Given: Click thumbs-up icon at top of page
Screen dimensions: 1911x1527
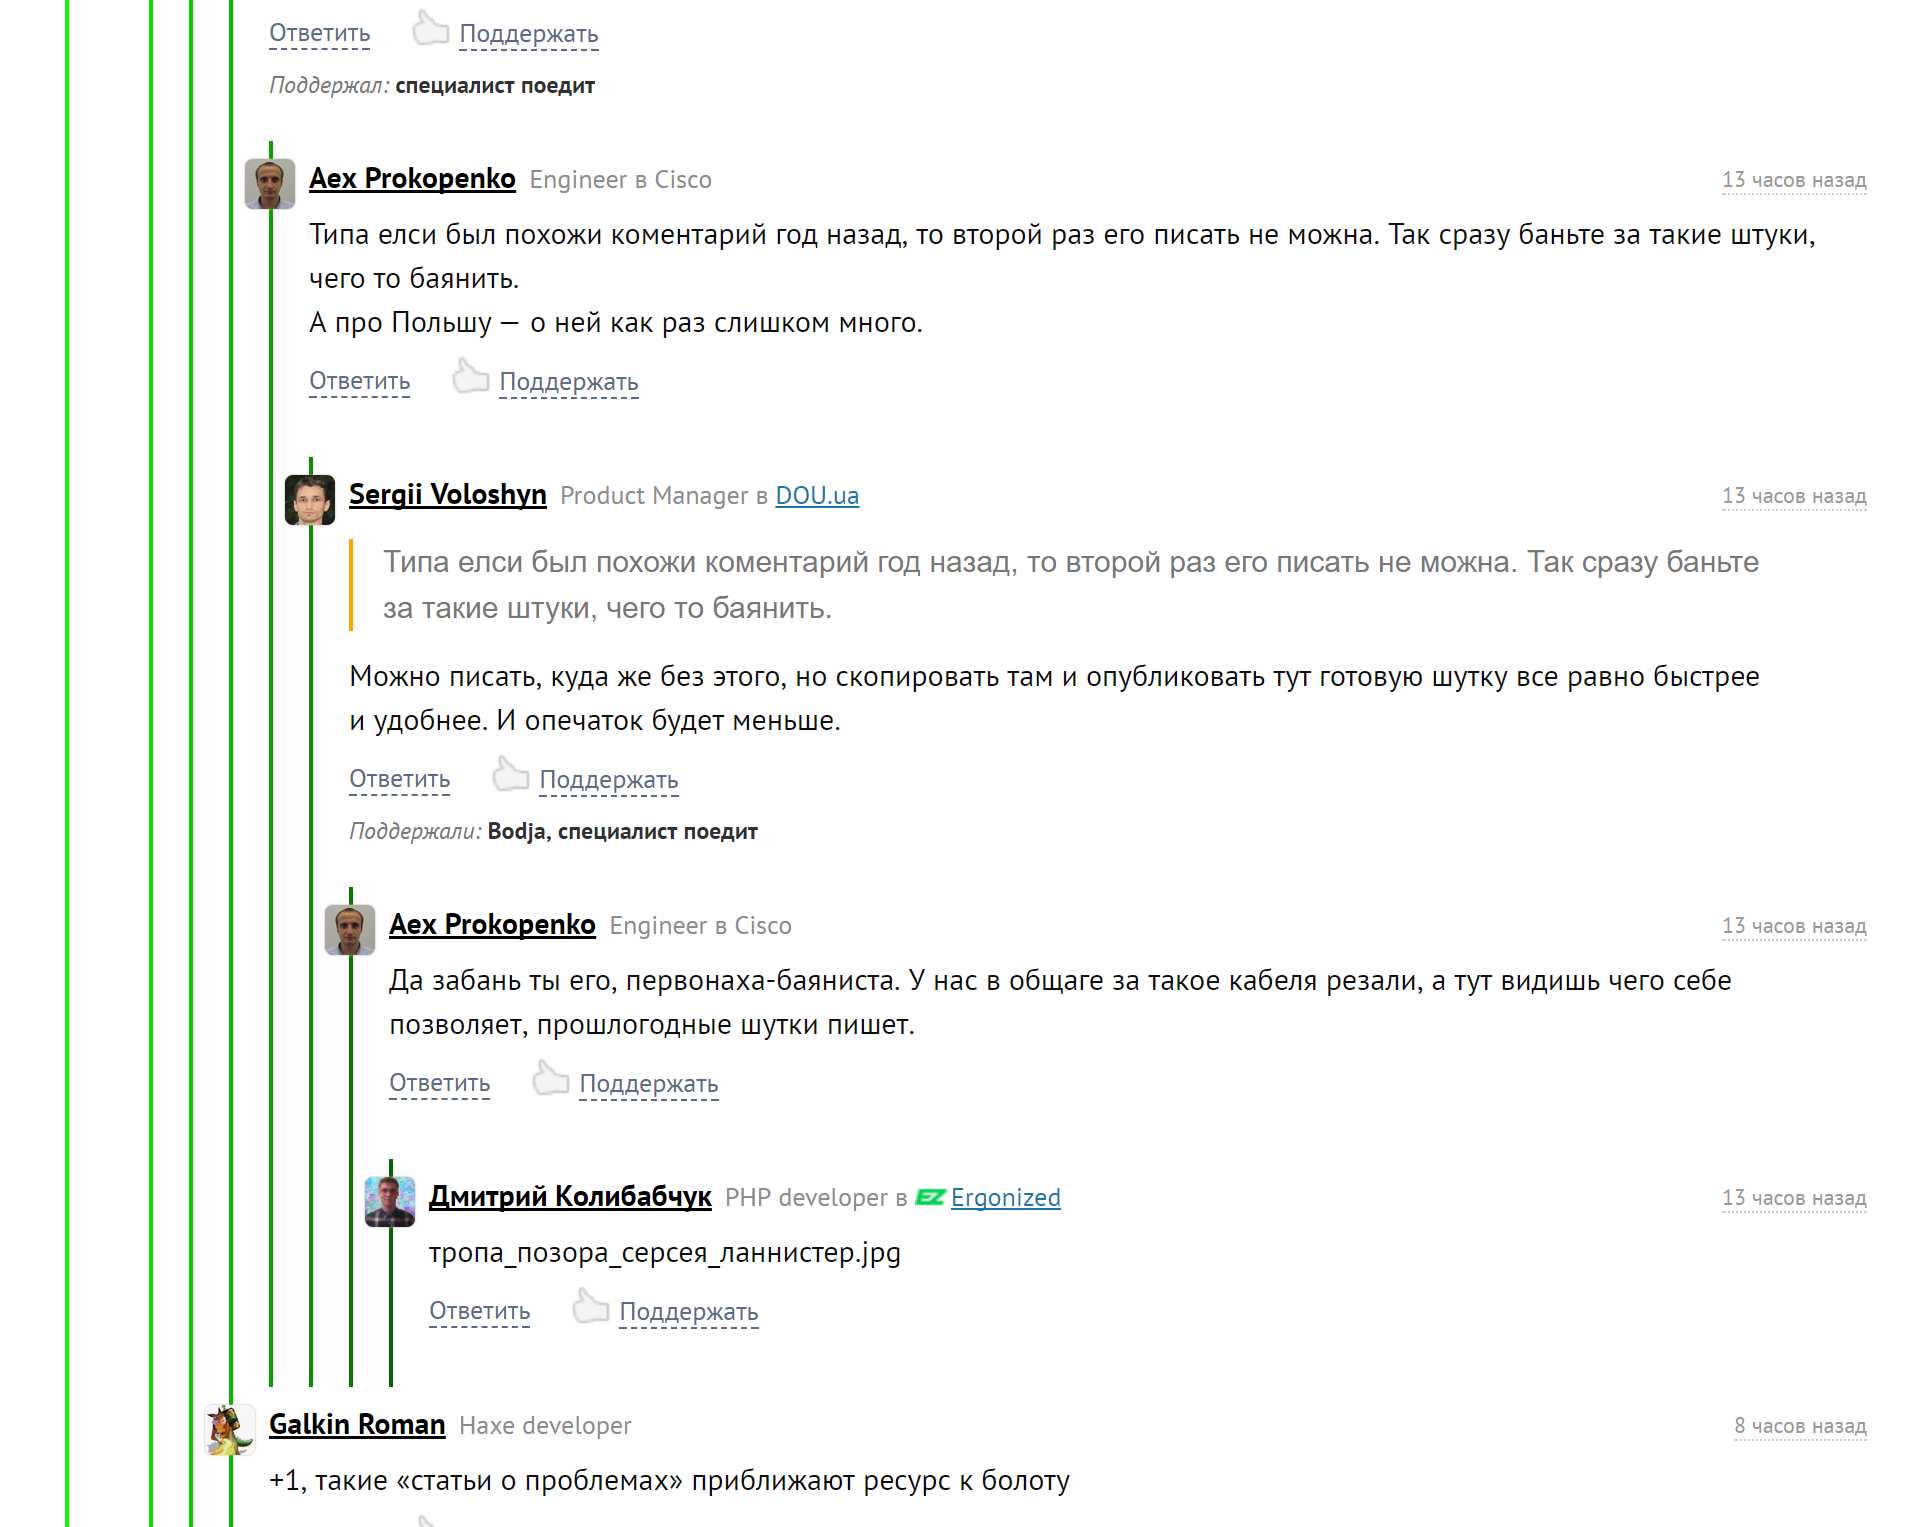Looking at the screenshot, I should tap(430, 29).
